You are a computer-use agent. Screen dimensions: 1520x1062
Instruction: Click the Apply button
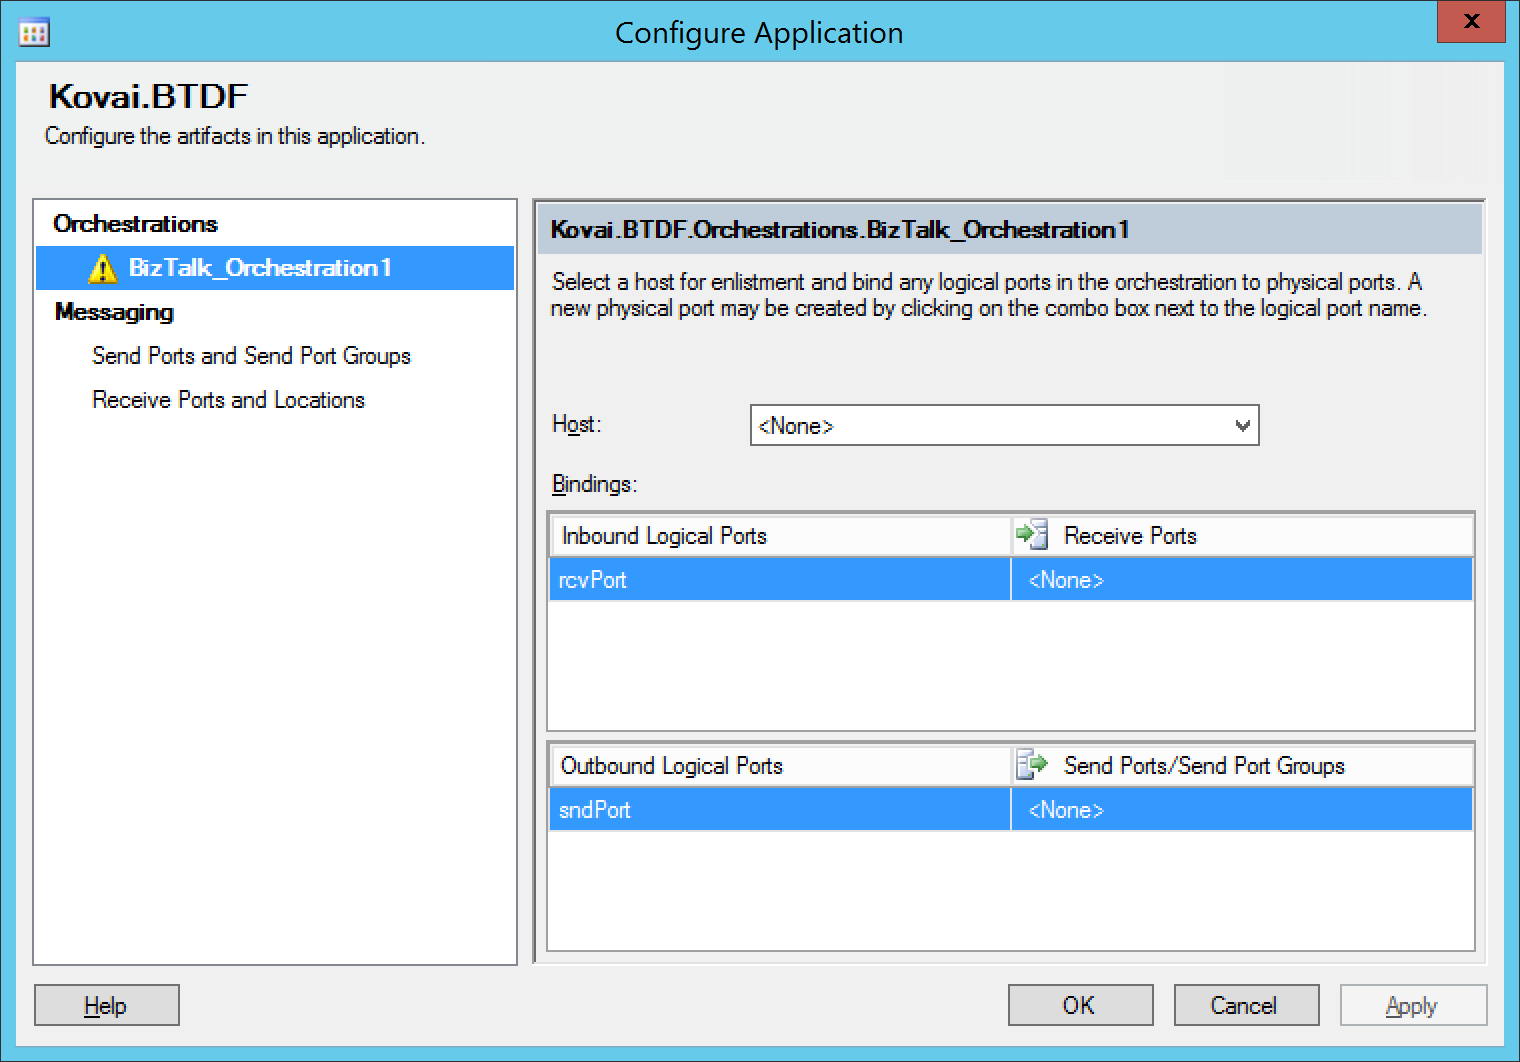click(x=1412, y=1005)
